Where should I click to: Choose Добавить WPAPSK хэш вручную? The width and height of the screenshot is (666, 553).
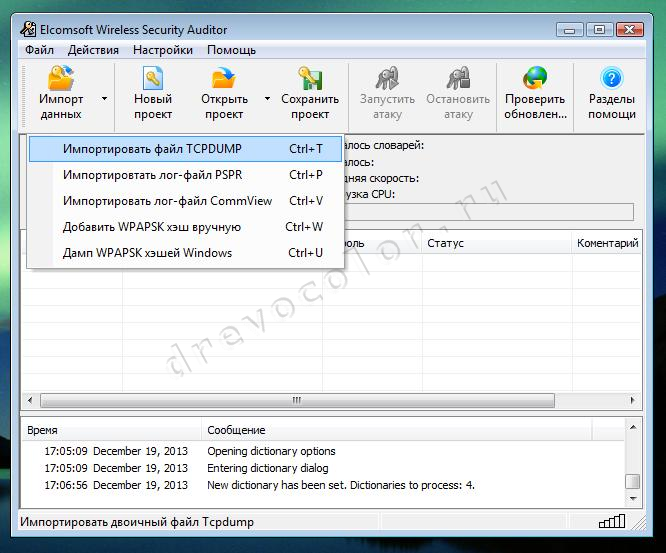coord(185,227)
